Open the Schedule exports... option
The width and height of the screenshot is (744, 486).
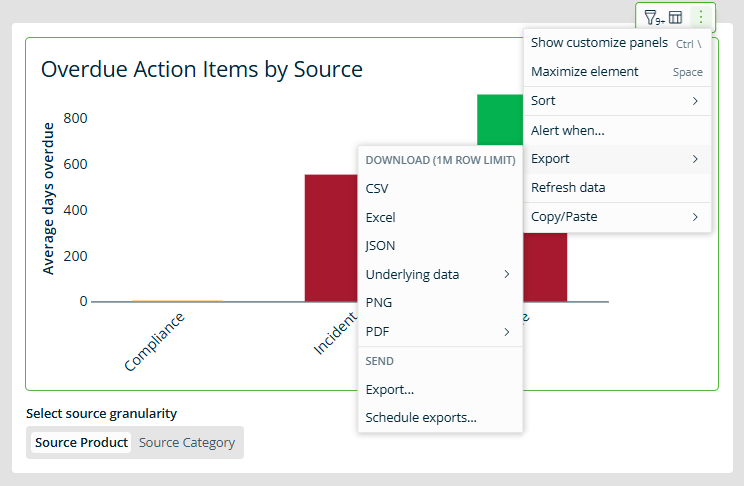click(x=421, y=417)
